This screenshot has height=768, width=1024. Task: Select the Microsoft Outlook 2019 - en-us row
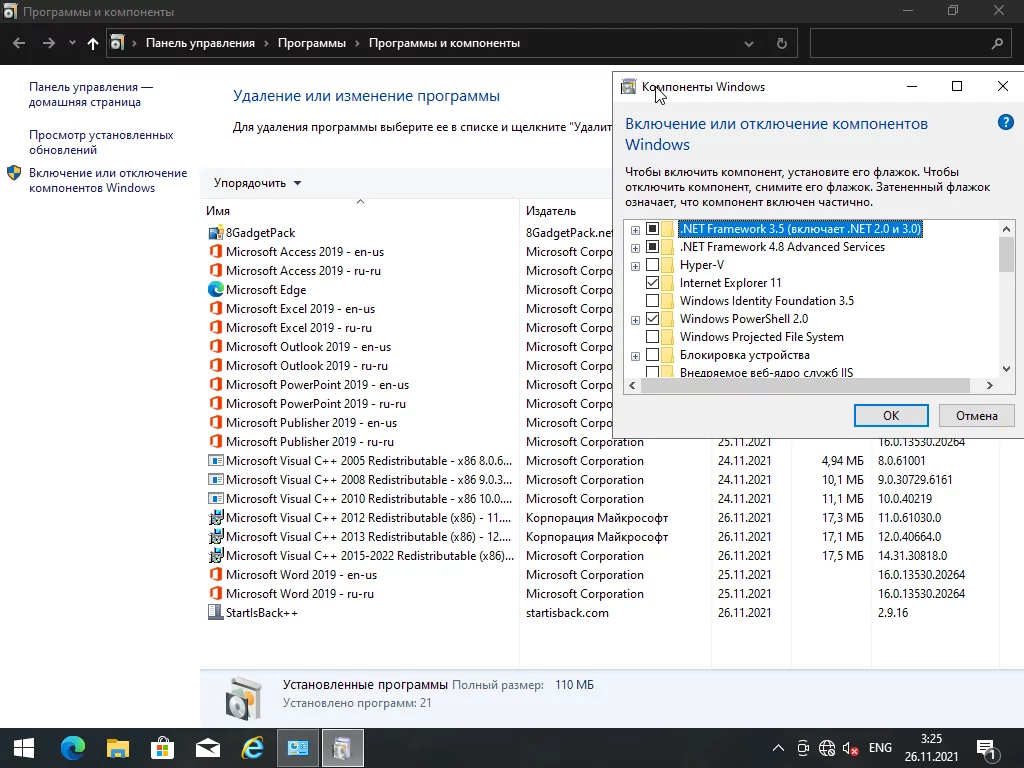[409, 347]
